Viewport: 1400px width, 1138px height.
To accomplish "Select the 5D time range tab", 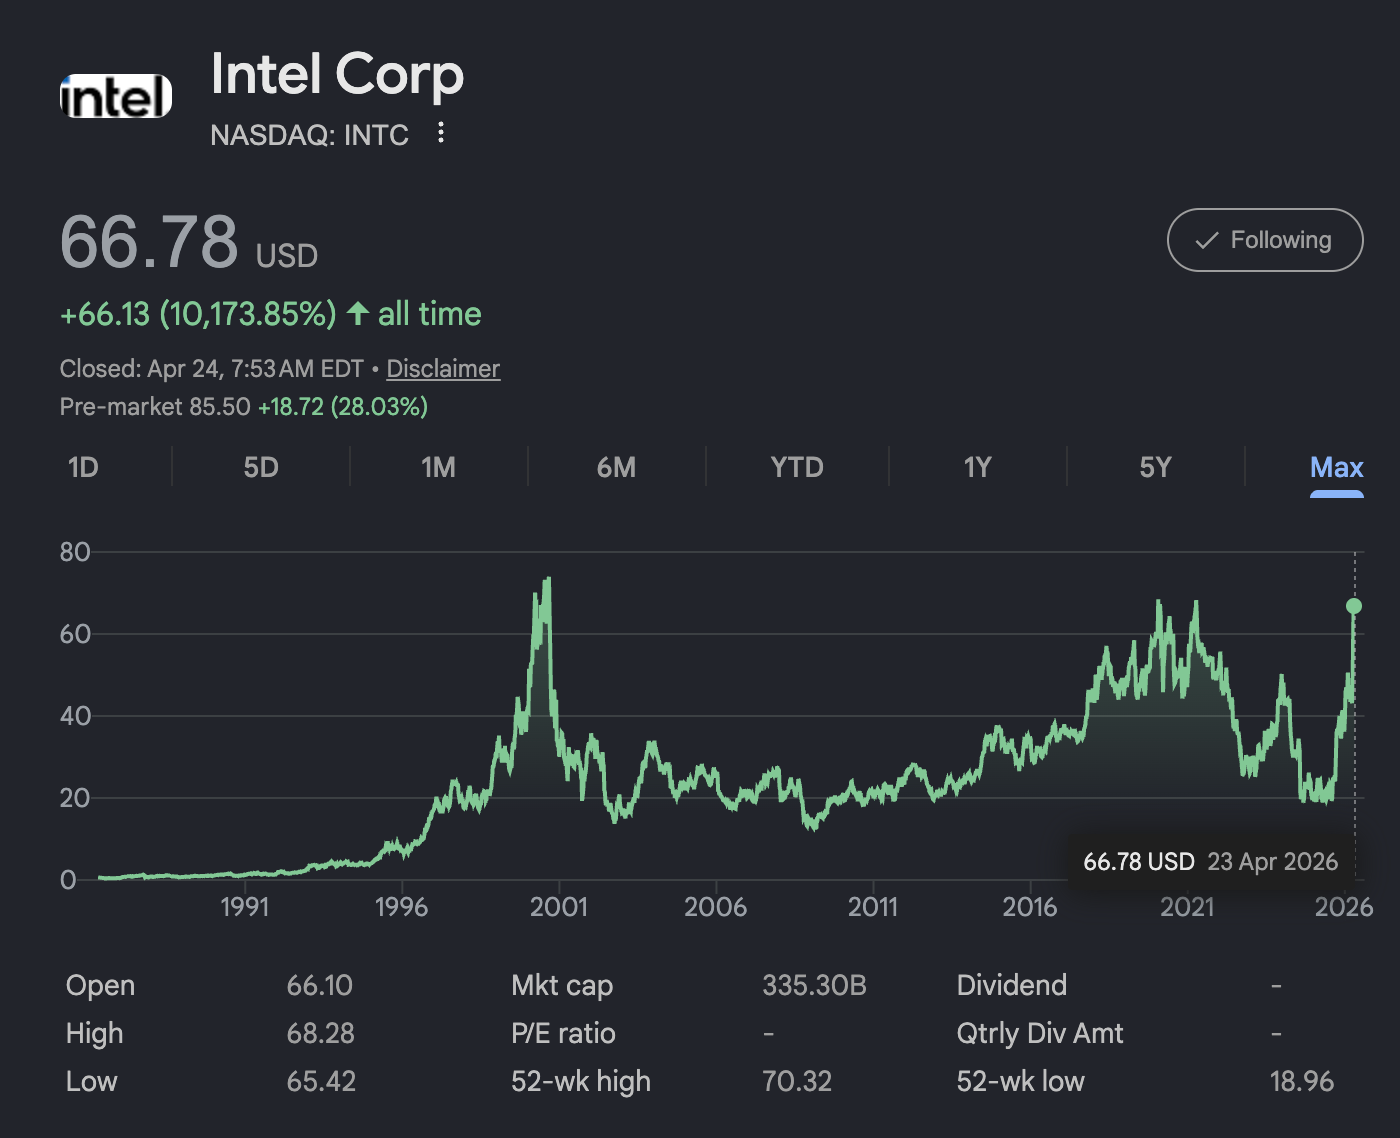I will coord(261,467).
